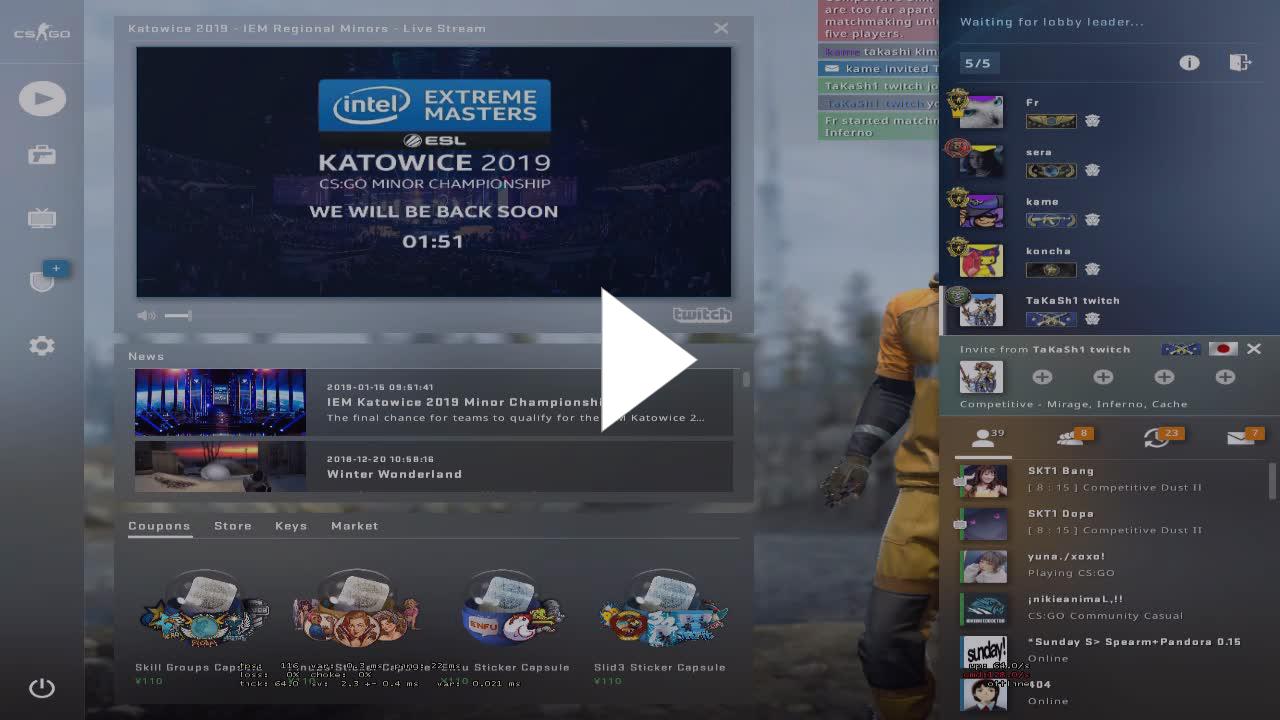The height and width of the screenshot is (720, 1280).
Task: Open the IEM Katowice 2019 Minor Championship news
Action: [434, 402]
